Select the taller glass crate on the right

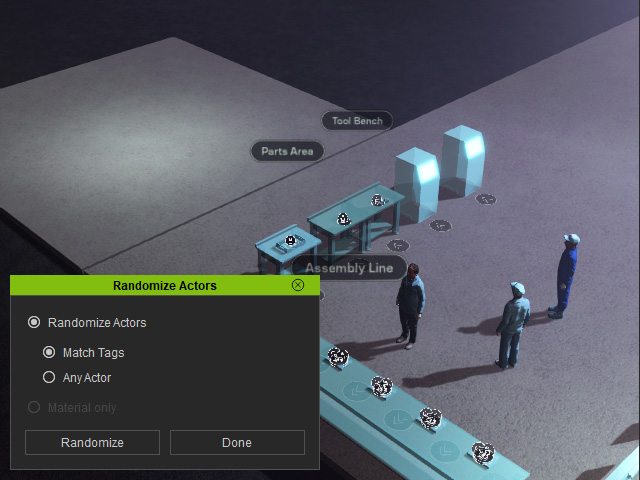(x=463, y=160)
